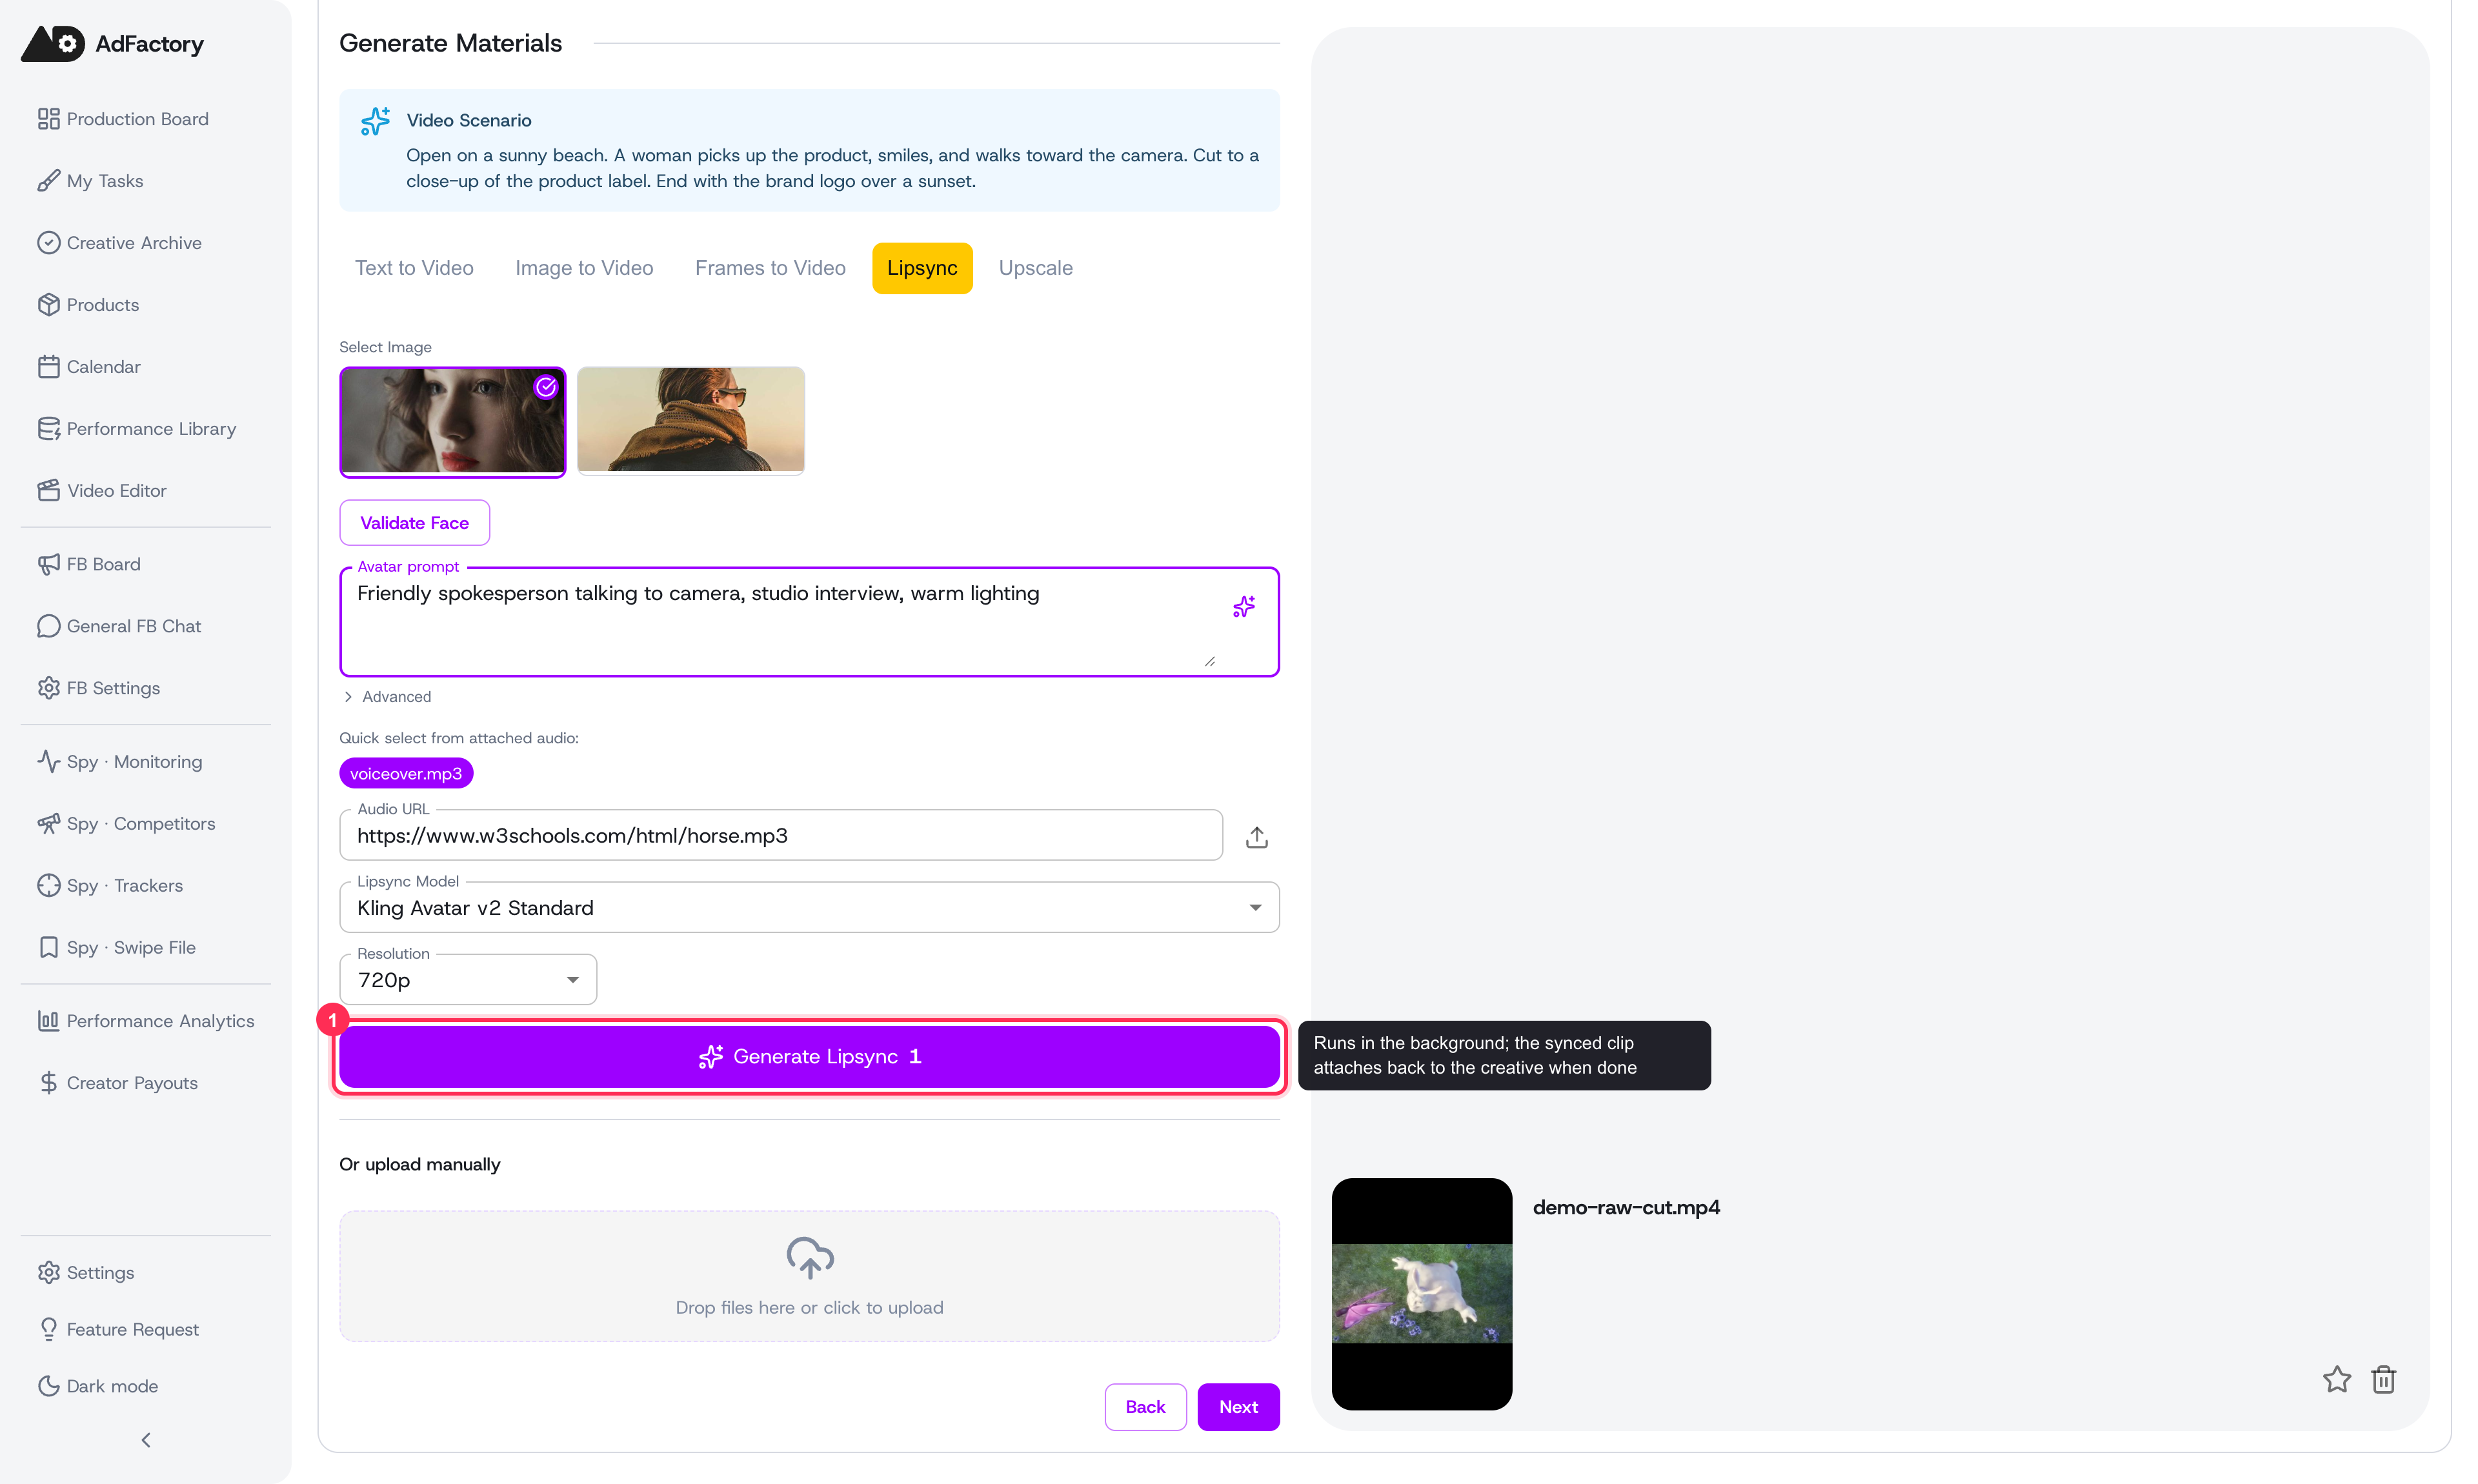
Task: Select the Lipsync tab
Action: [x=922, y=268]
